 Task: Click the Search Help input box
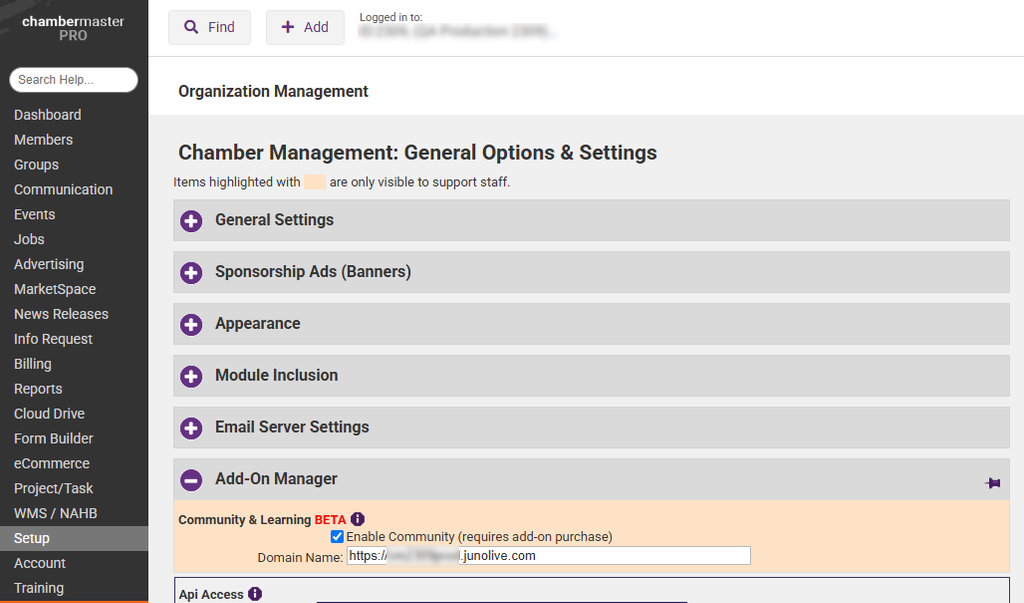click(73, 80)
